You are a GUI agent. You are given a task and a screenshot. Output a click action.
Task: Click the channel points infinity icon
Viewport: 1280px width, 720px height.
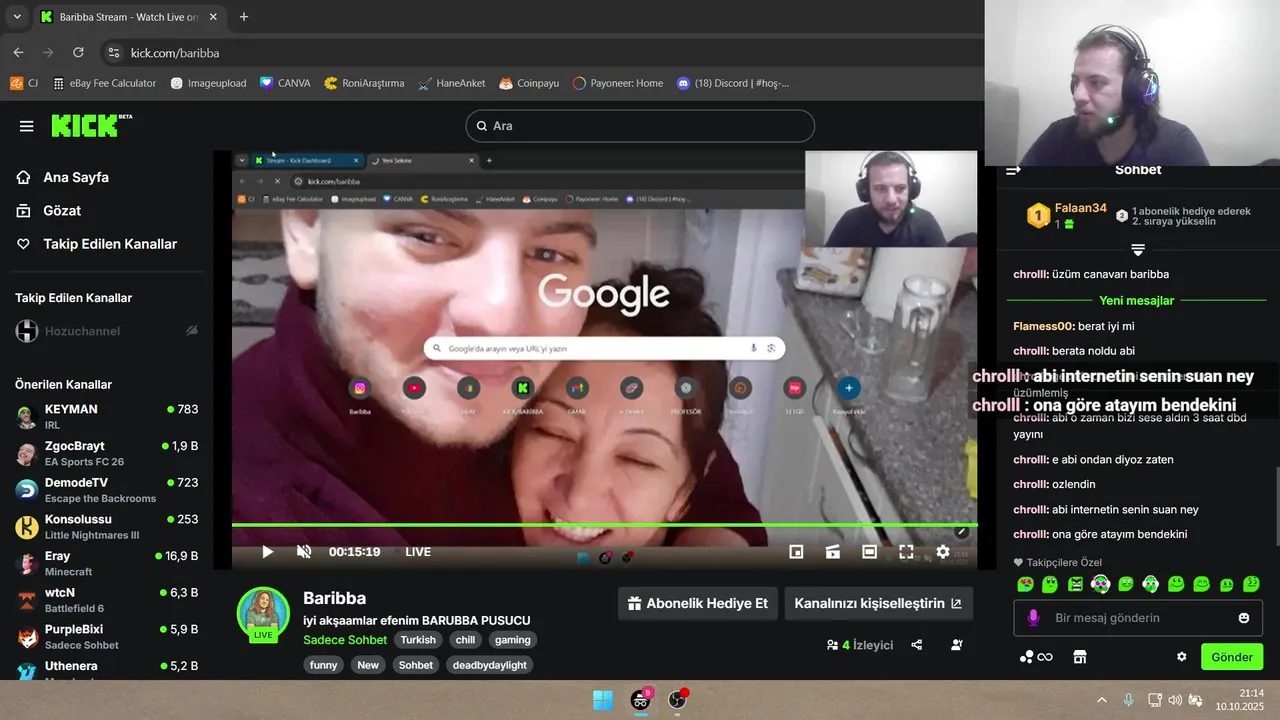pos(1036,657)
